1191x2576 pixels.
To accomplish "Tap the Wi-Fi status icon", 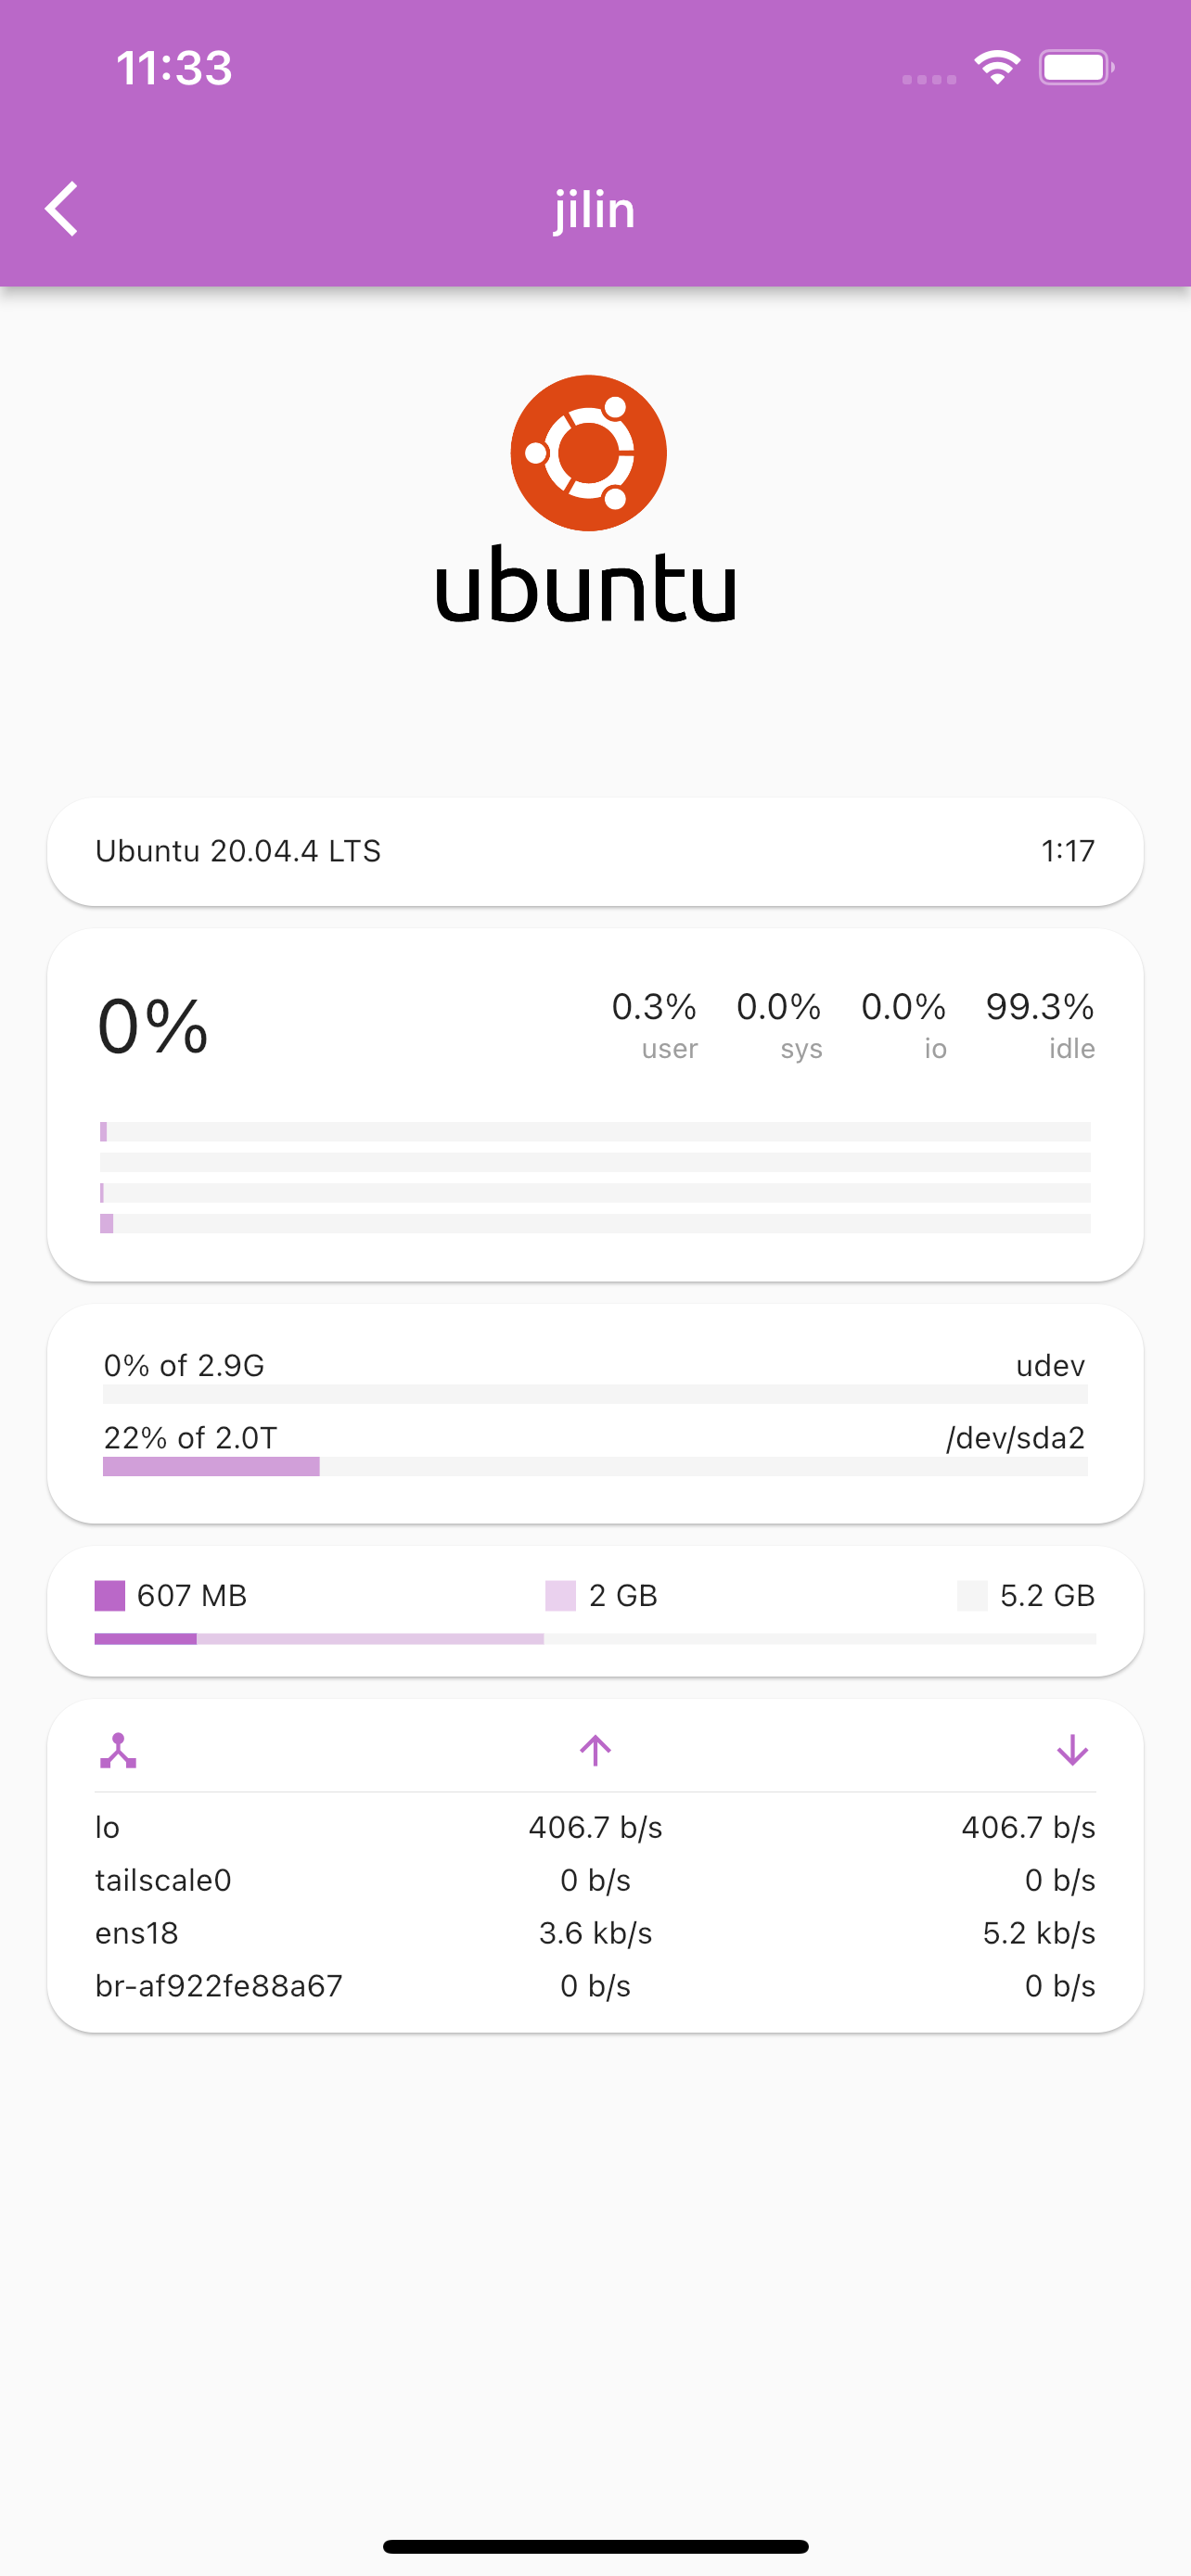I will (x=997, y=68).
